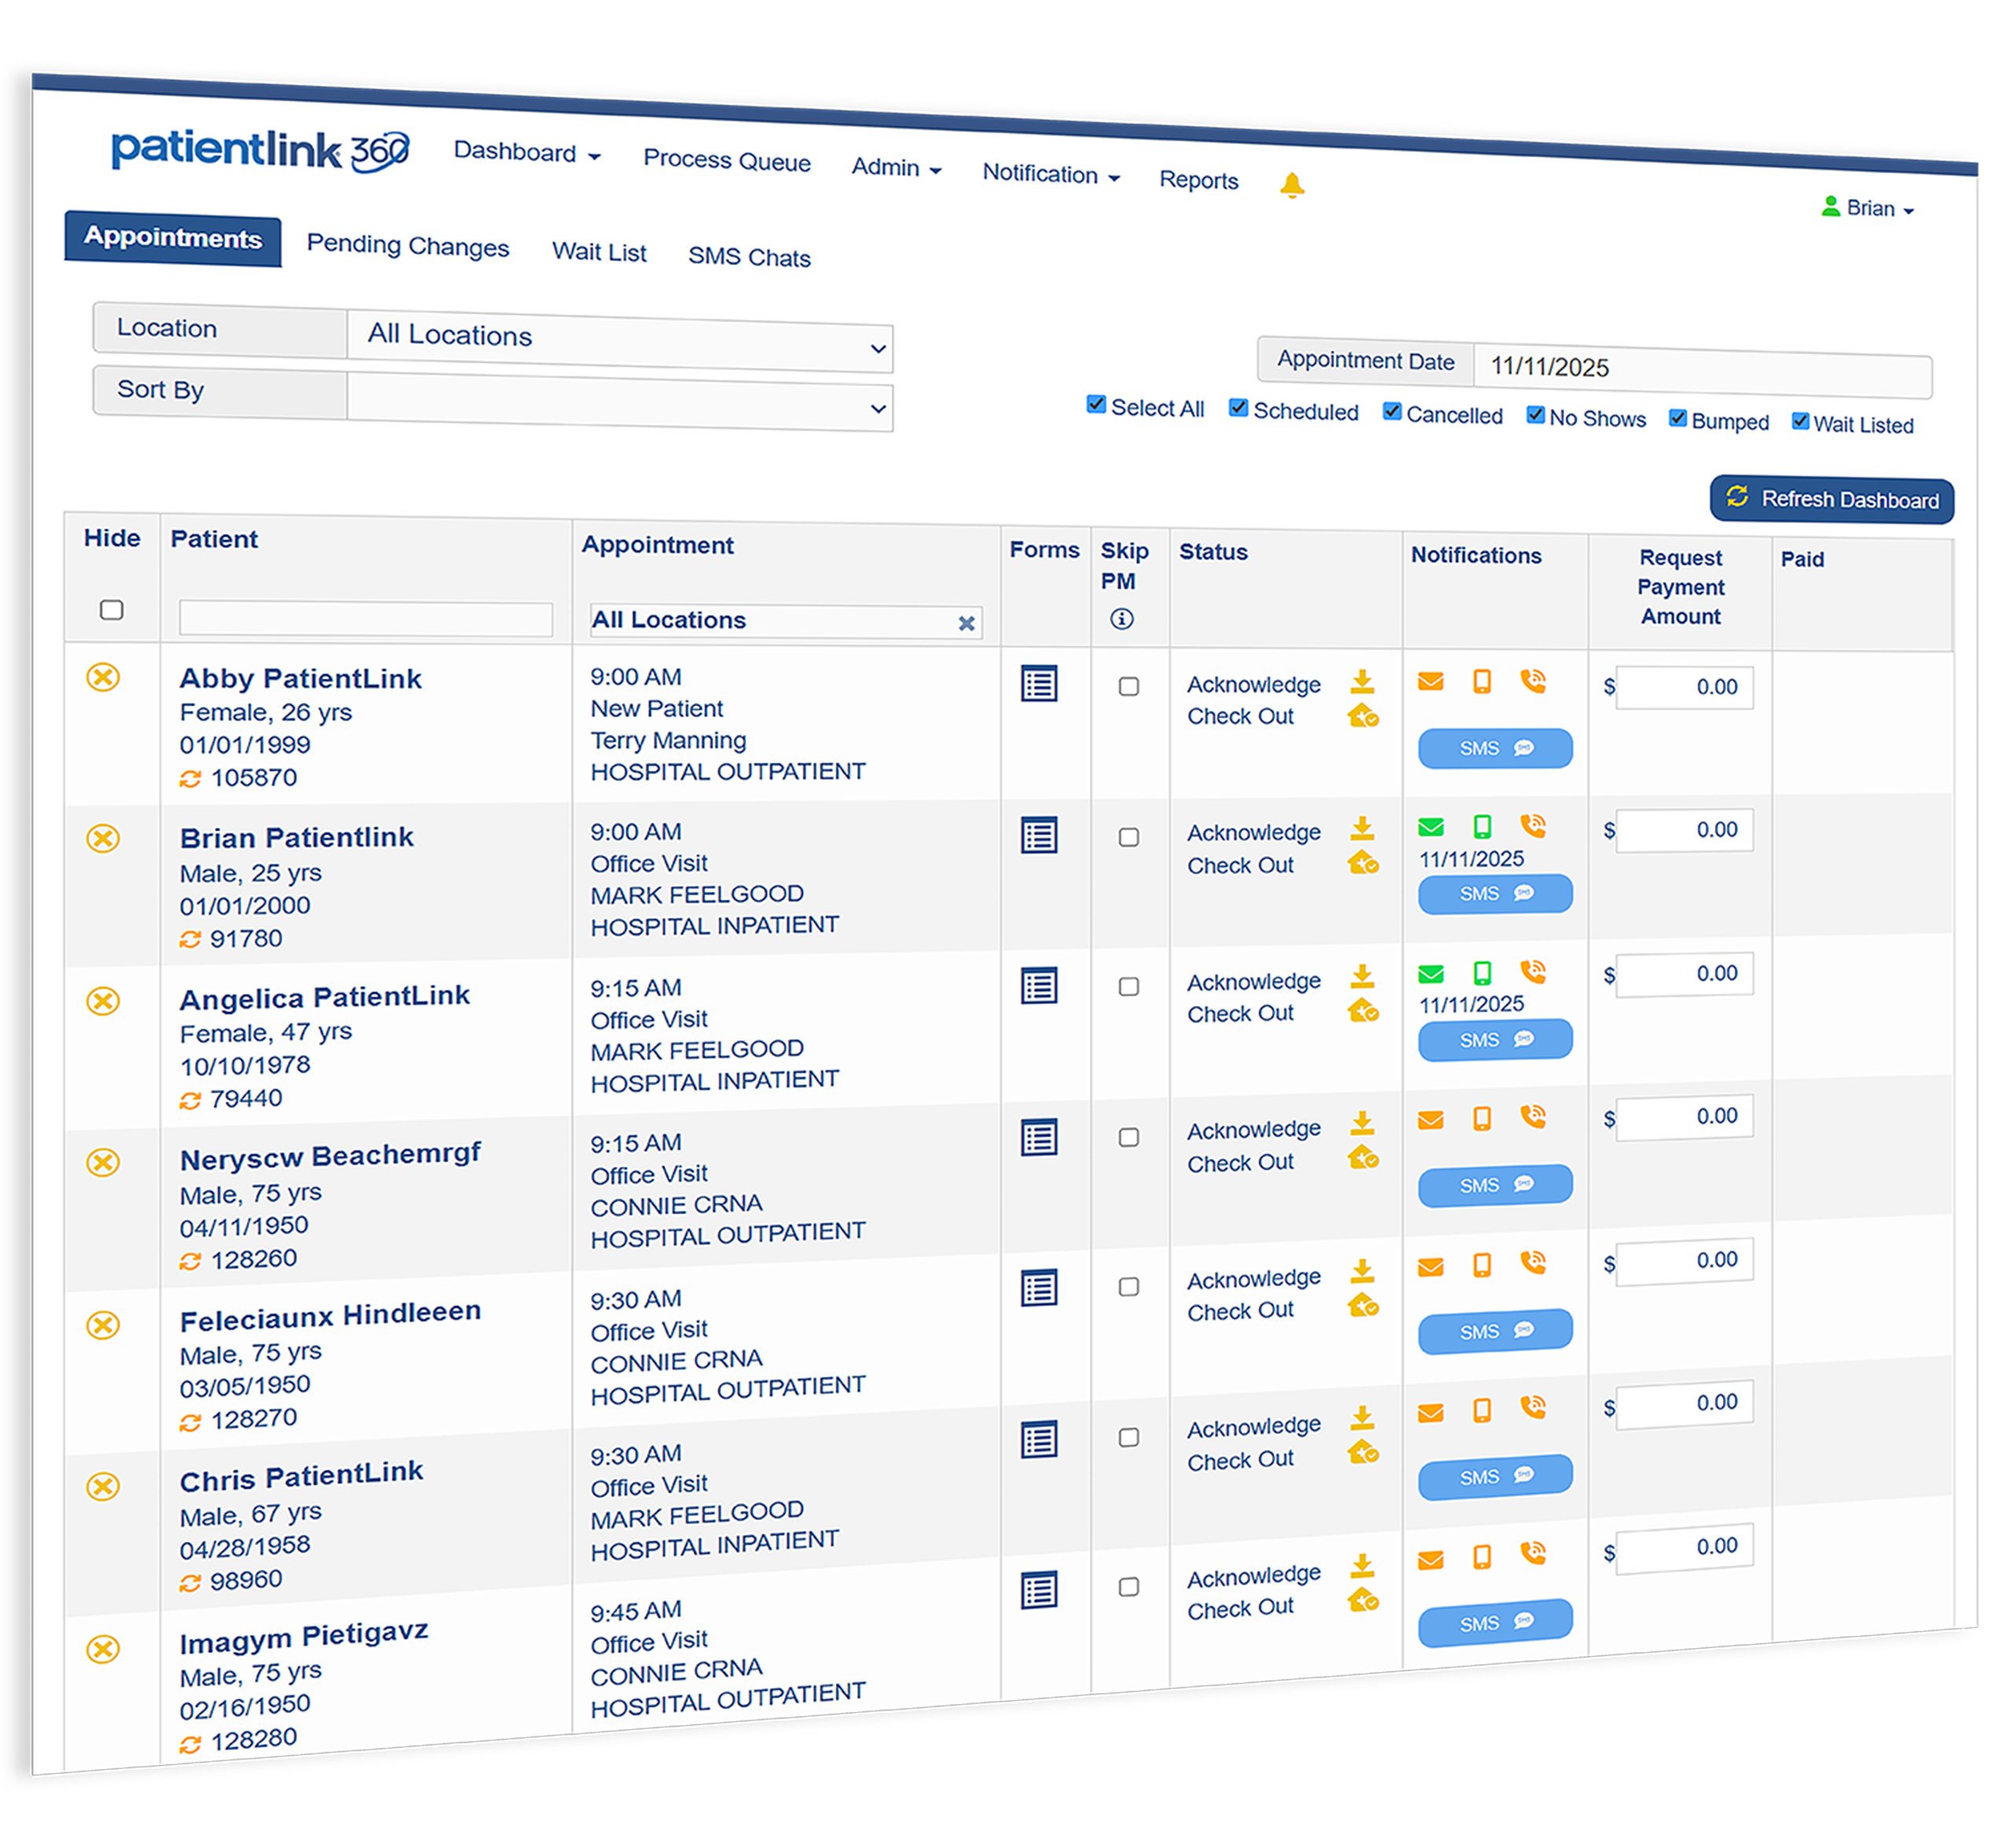Click the Skip PM info icon
This screenshot has height=1848, width=2013.
(x=1121, y=618)
